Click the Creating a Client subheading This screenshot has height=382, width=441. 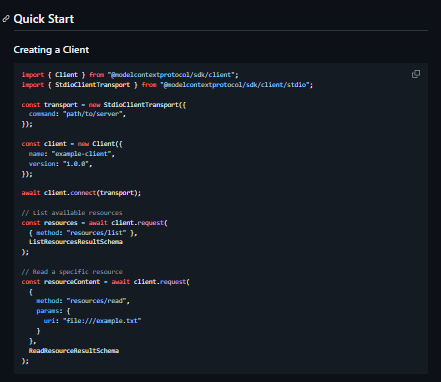51,50
